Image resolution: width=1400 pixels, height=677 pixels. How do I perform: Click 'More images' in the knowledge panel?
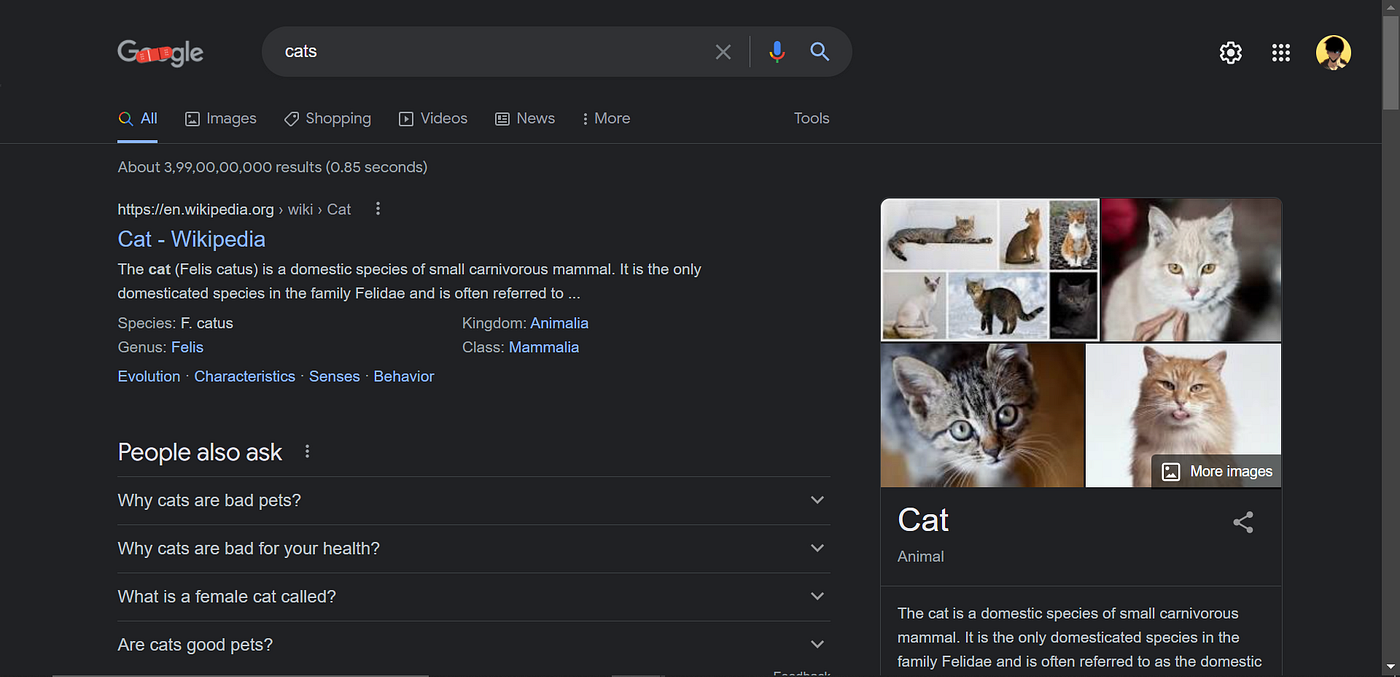[1216, 471]
